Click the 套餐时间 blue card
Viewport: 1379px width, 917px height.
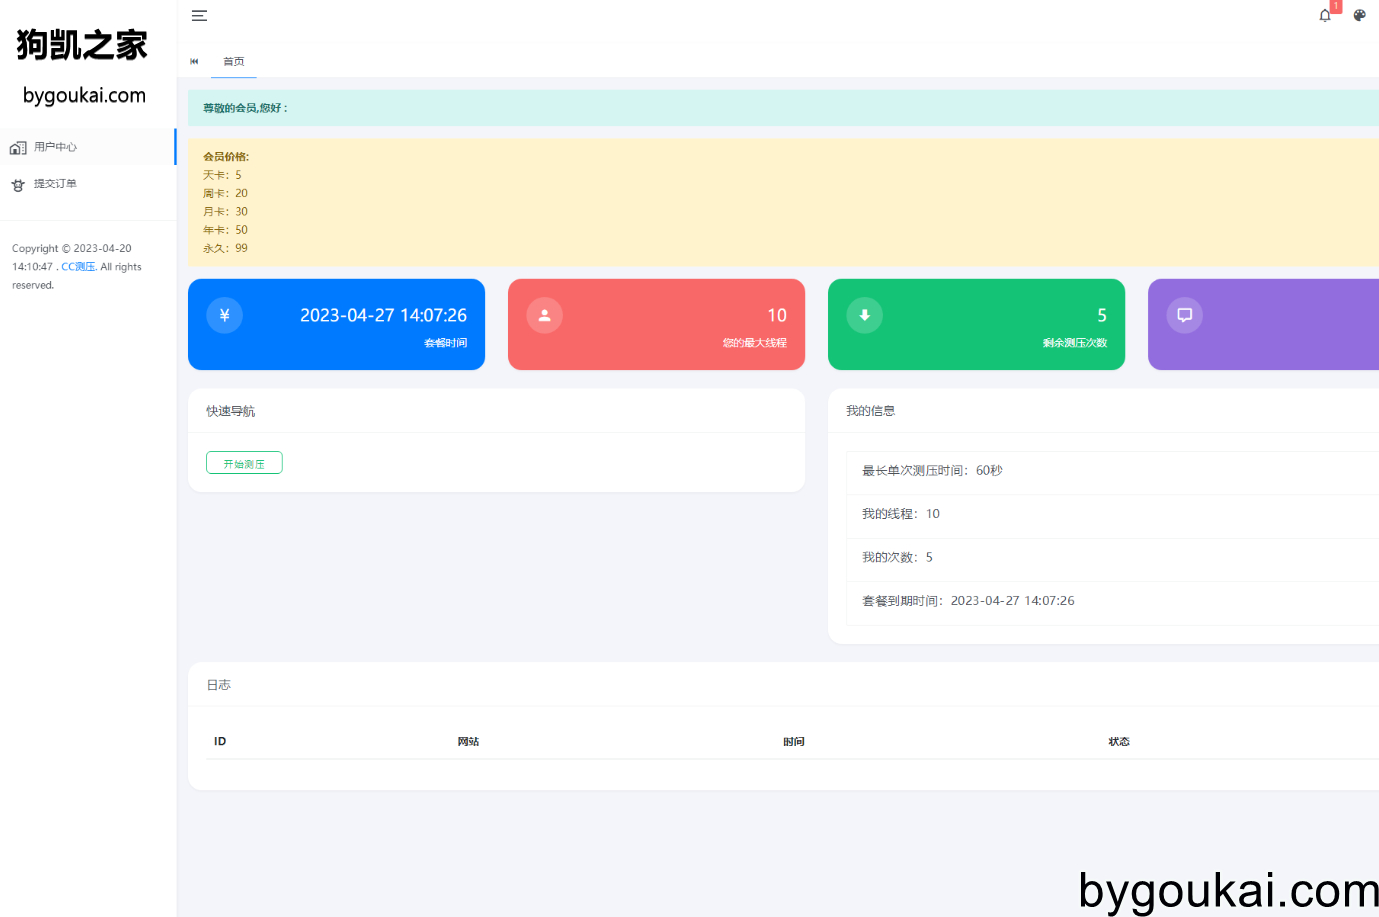(336, 324)
